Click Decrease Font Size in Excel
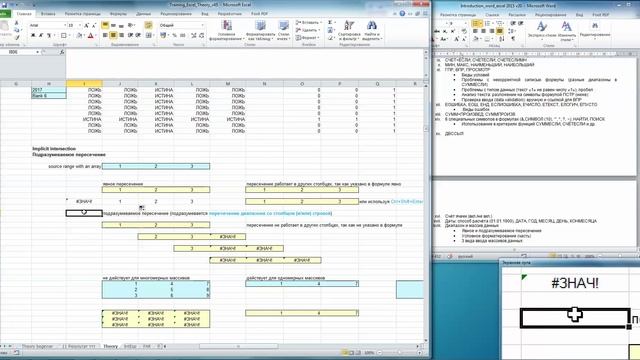 (x=94, y=25)
